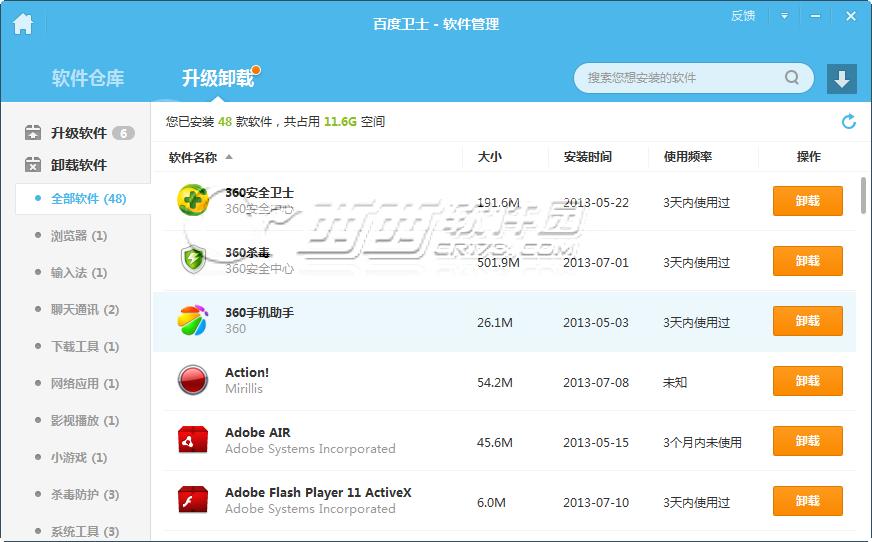Click the home icon in title bar

22,24
